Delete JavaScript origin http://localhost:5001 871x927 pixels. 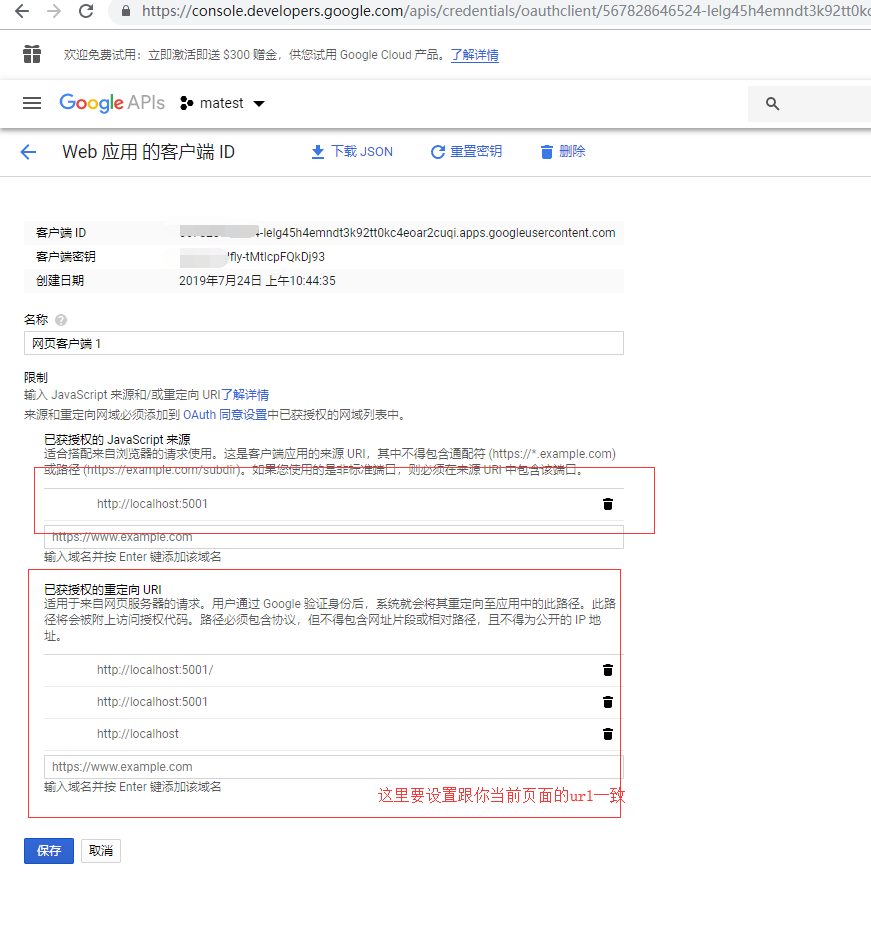[608, 504]
